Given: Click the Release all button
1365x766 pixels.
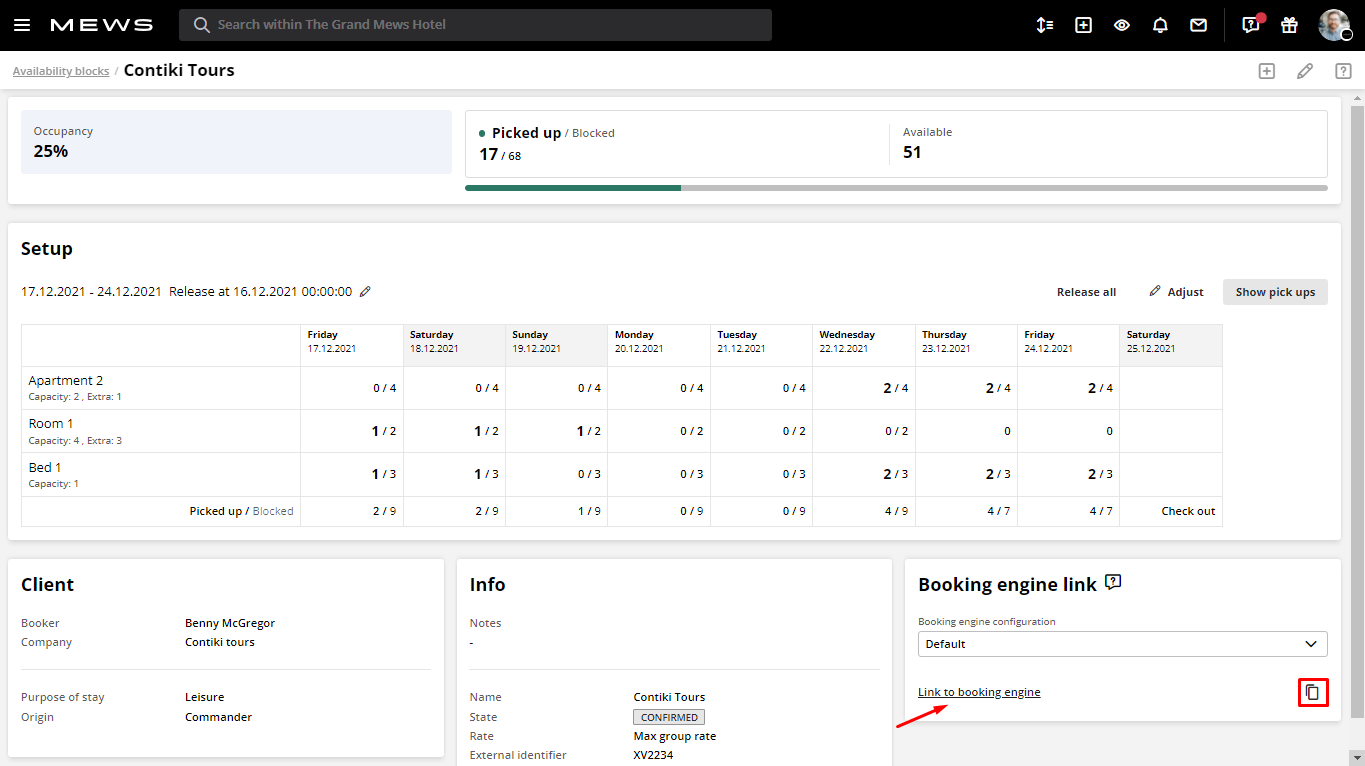Looking at the screenshot, I should click(x=1086, y=291).
